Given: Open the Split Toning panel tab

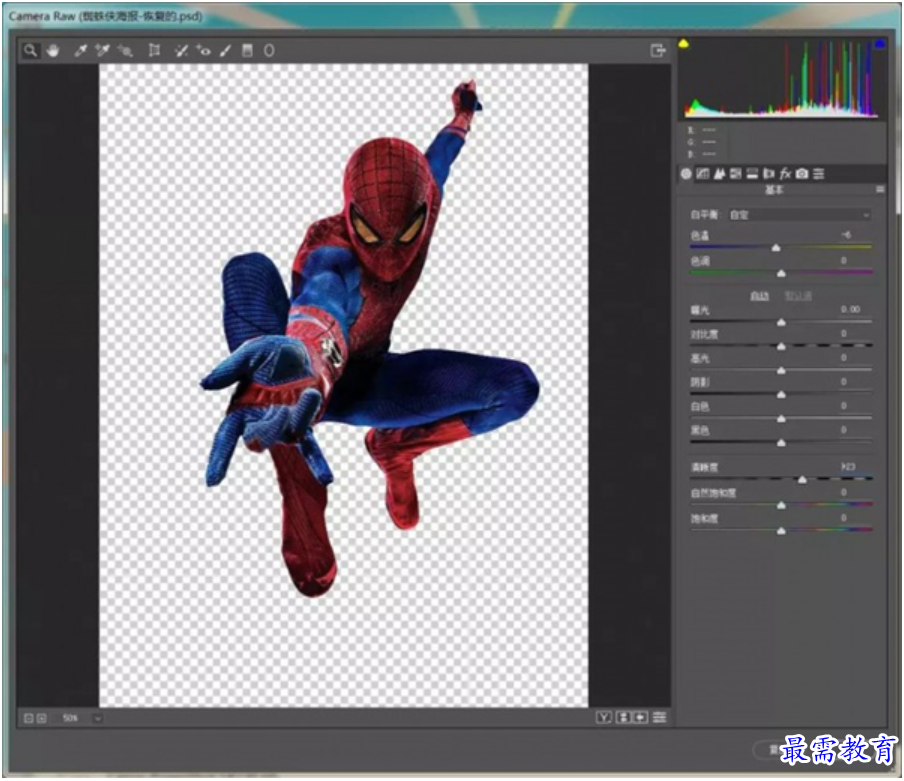Looking at the screenshot, I should coord(752,173).
